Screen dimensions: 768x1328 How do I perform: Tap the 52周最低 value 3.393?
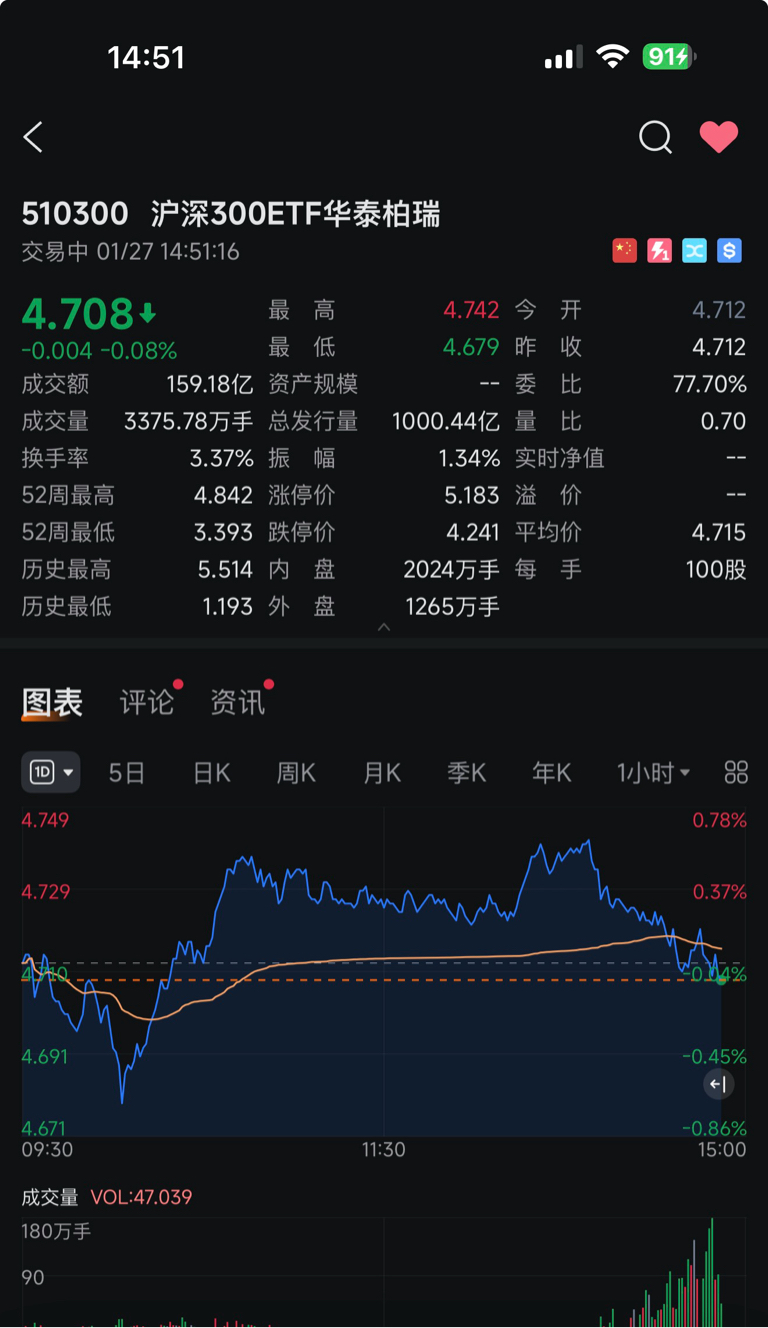pos(225,532)
